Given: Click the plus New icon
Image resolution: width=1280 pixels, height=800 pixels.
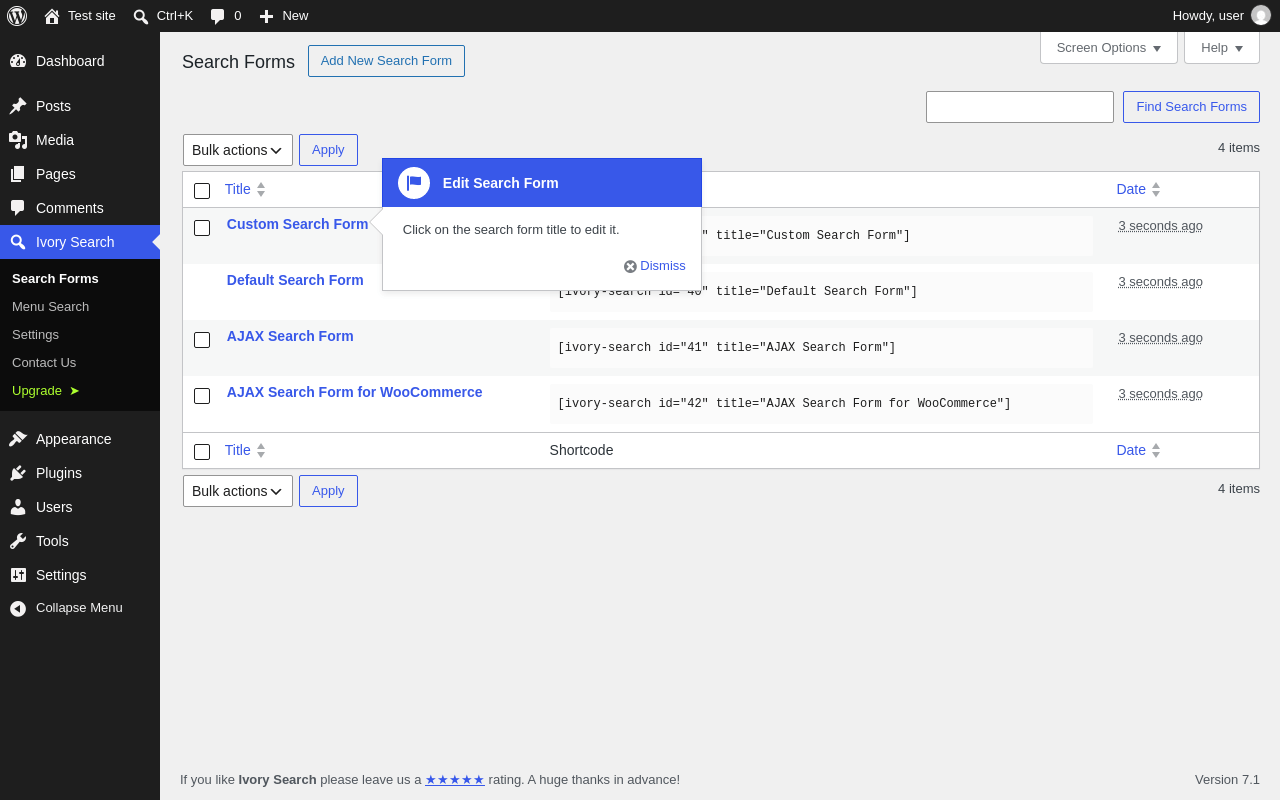Looking at the screenshot, I should (x=266, y=16).
